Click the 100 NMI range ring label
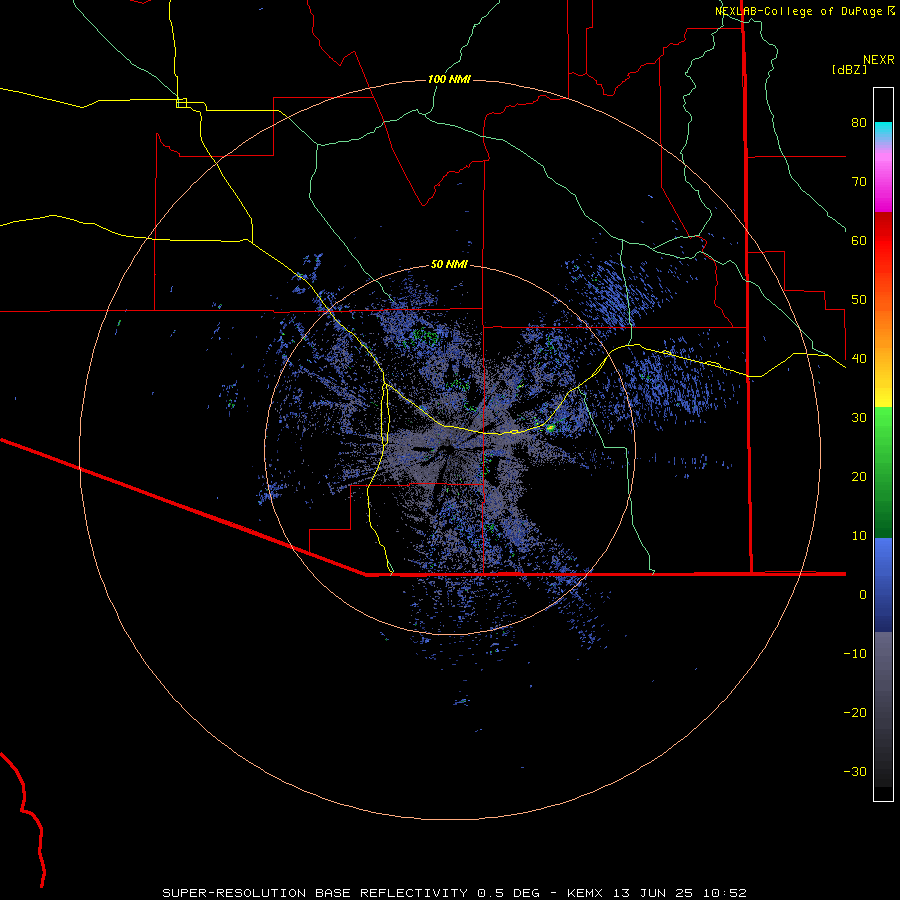This screenshot has width=900, height=900. pyautogui.click(x=449, y=79)
